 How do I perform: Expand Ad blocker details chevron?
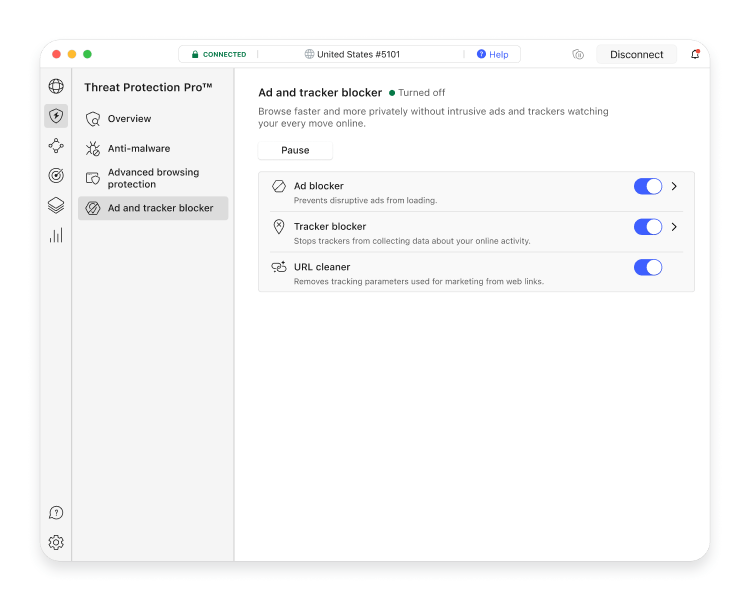coord(674,186)
